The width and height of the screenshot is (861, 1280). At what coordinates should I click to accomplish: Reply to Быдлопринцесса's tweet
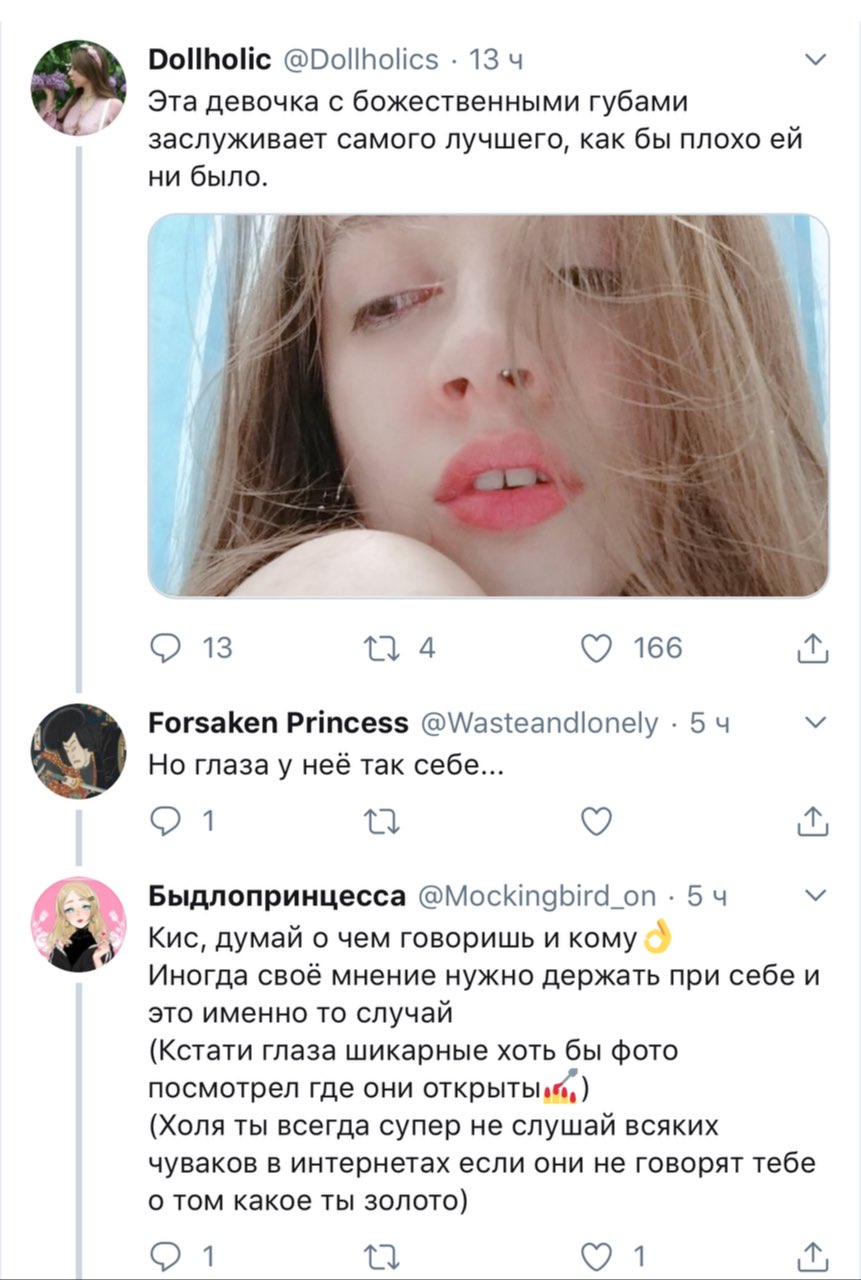[163, 1255]
